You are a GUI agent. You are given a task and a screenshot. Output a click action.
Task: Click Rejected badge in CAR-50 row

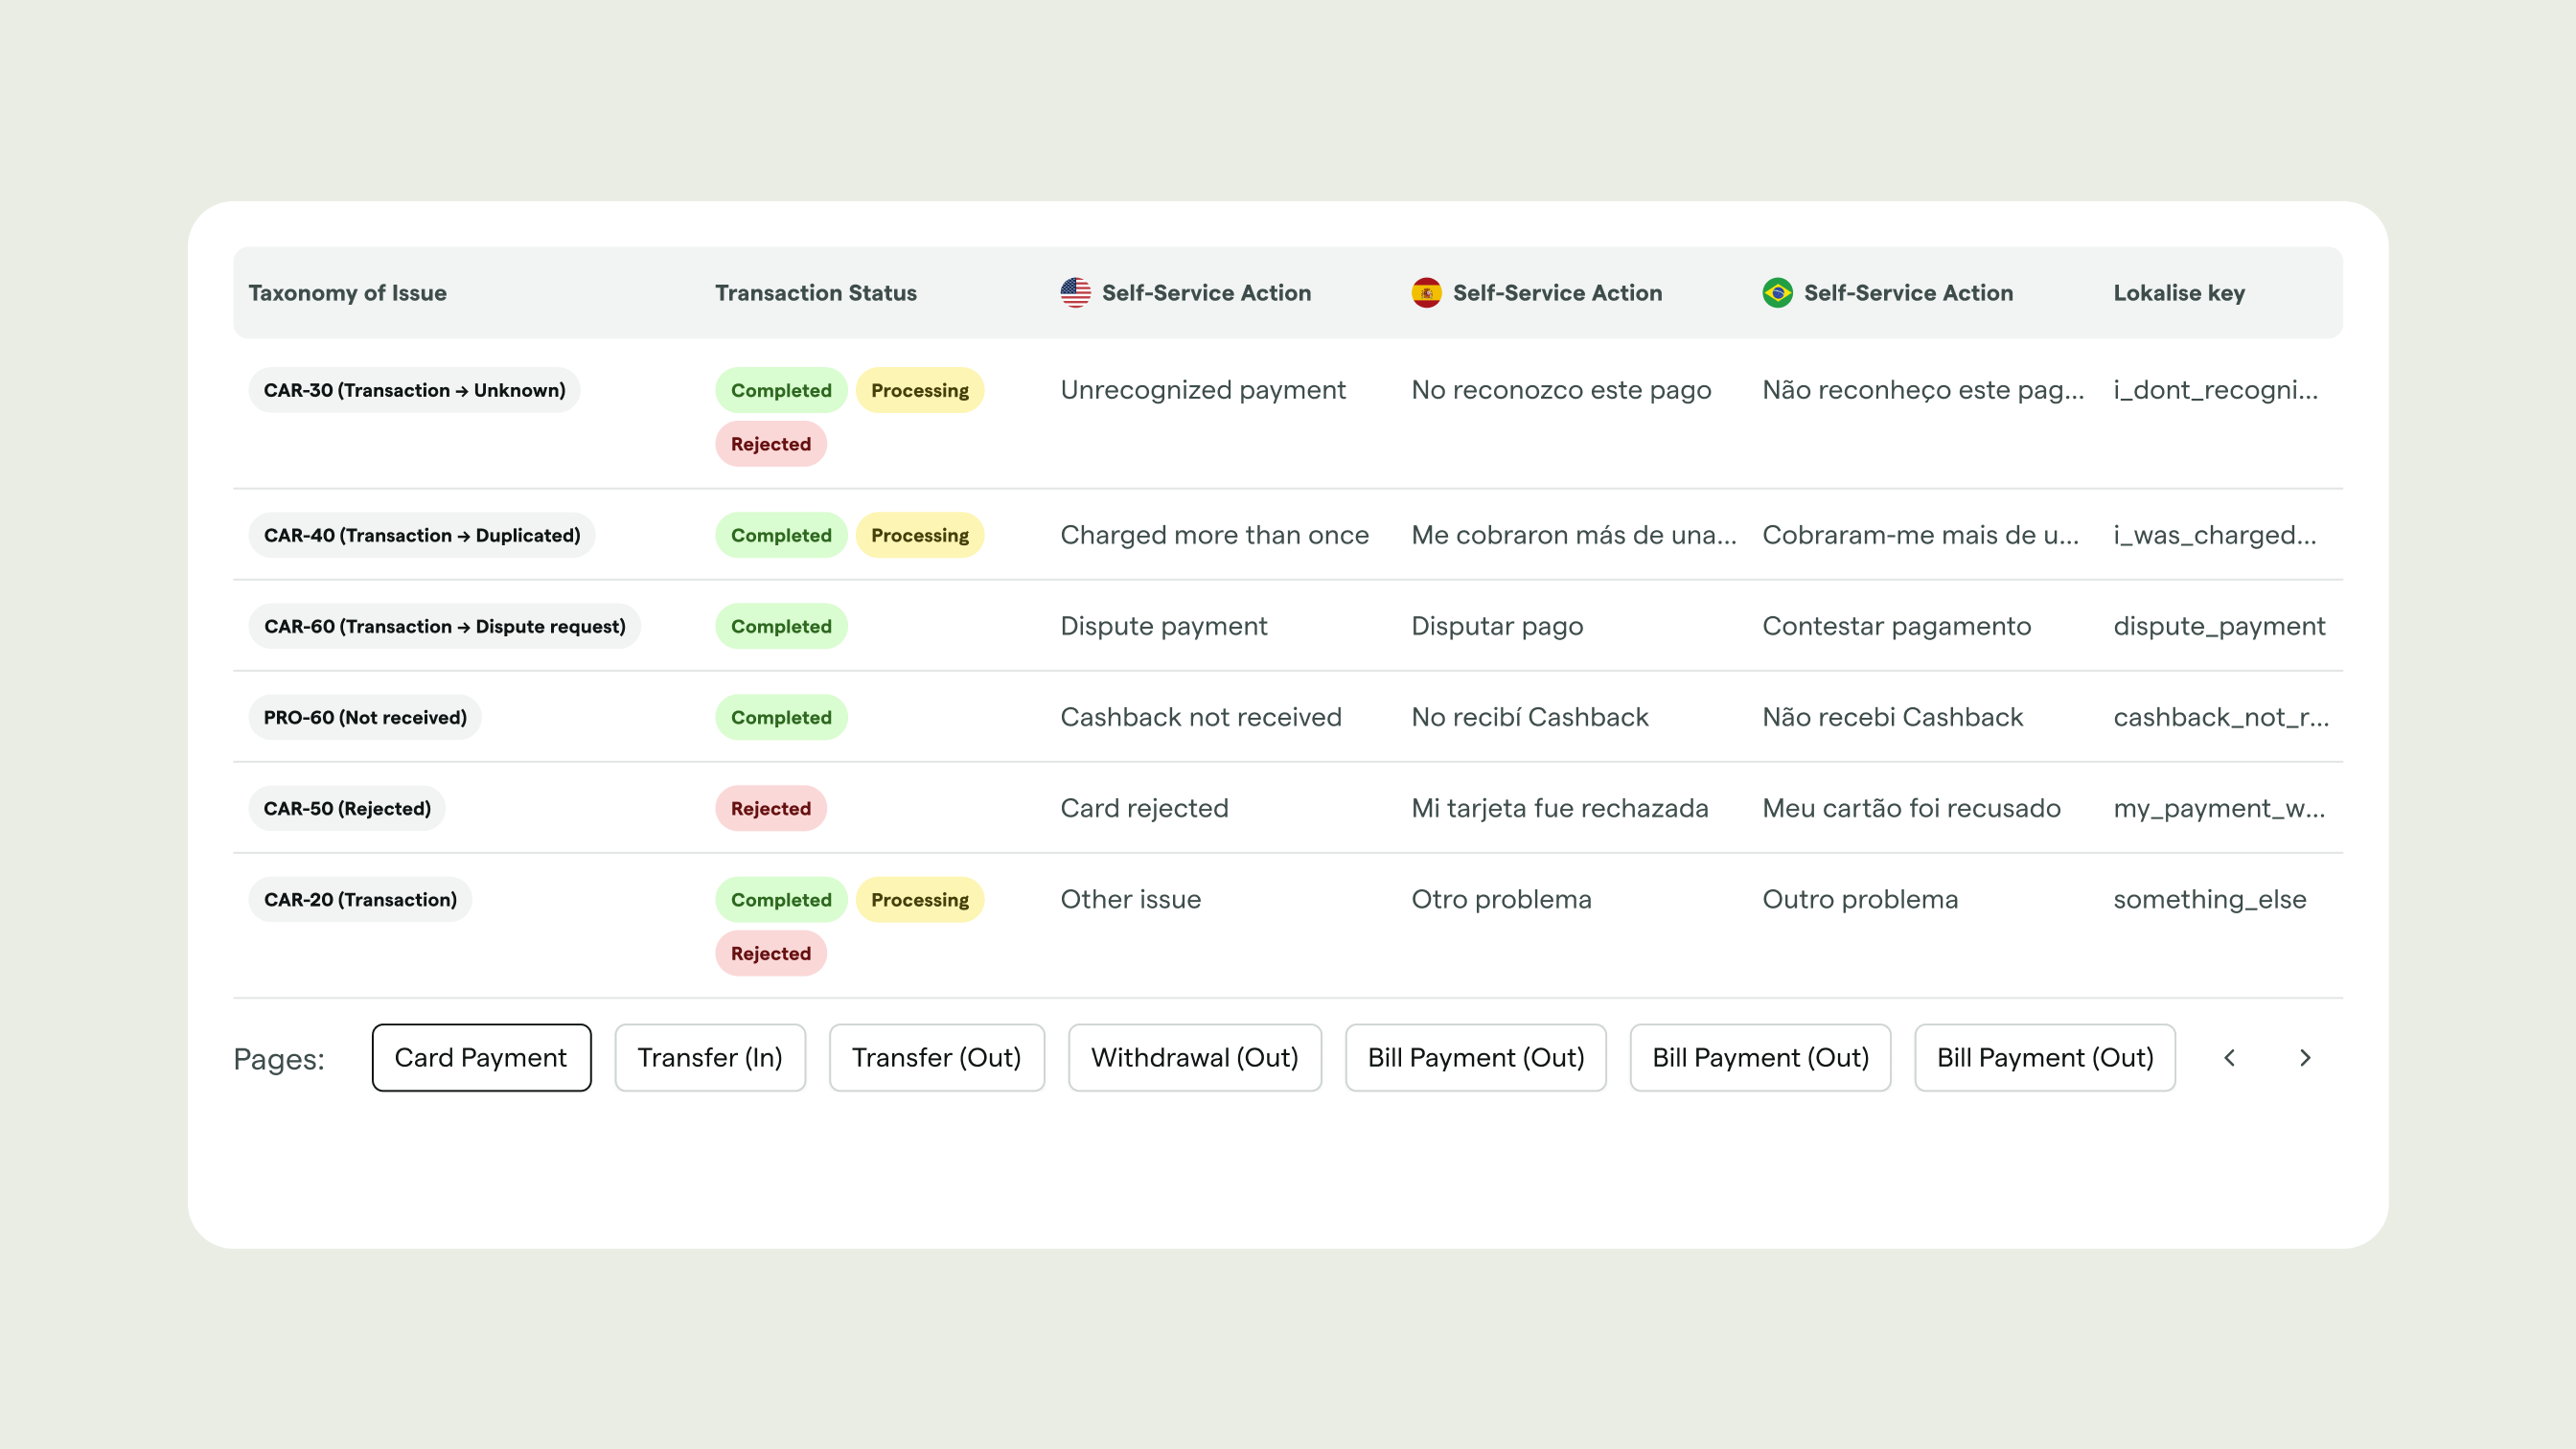[x=770, y=808]
